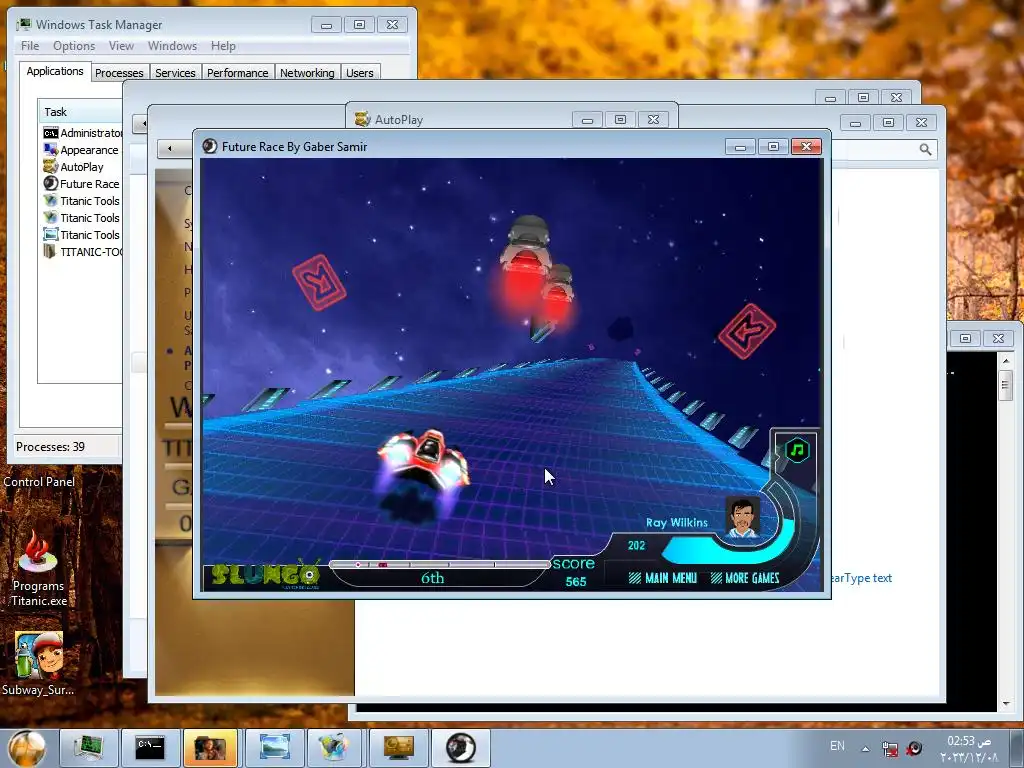The height and width of the screenshot is (768, 1024).
Task: Click the Task column header
Action: 80,112
